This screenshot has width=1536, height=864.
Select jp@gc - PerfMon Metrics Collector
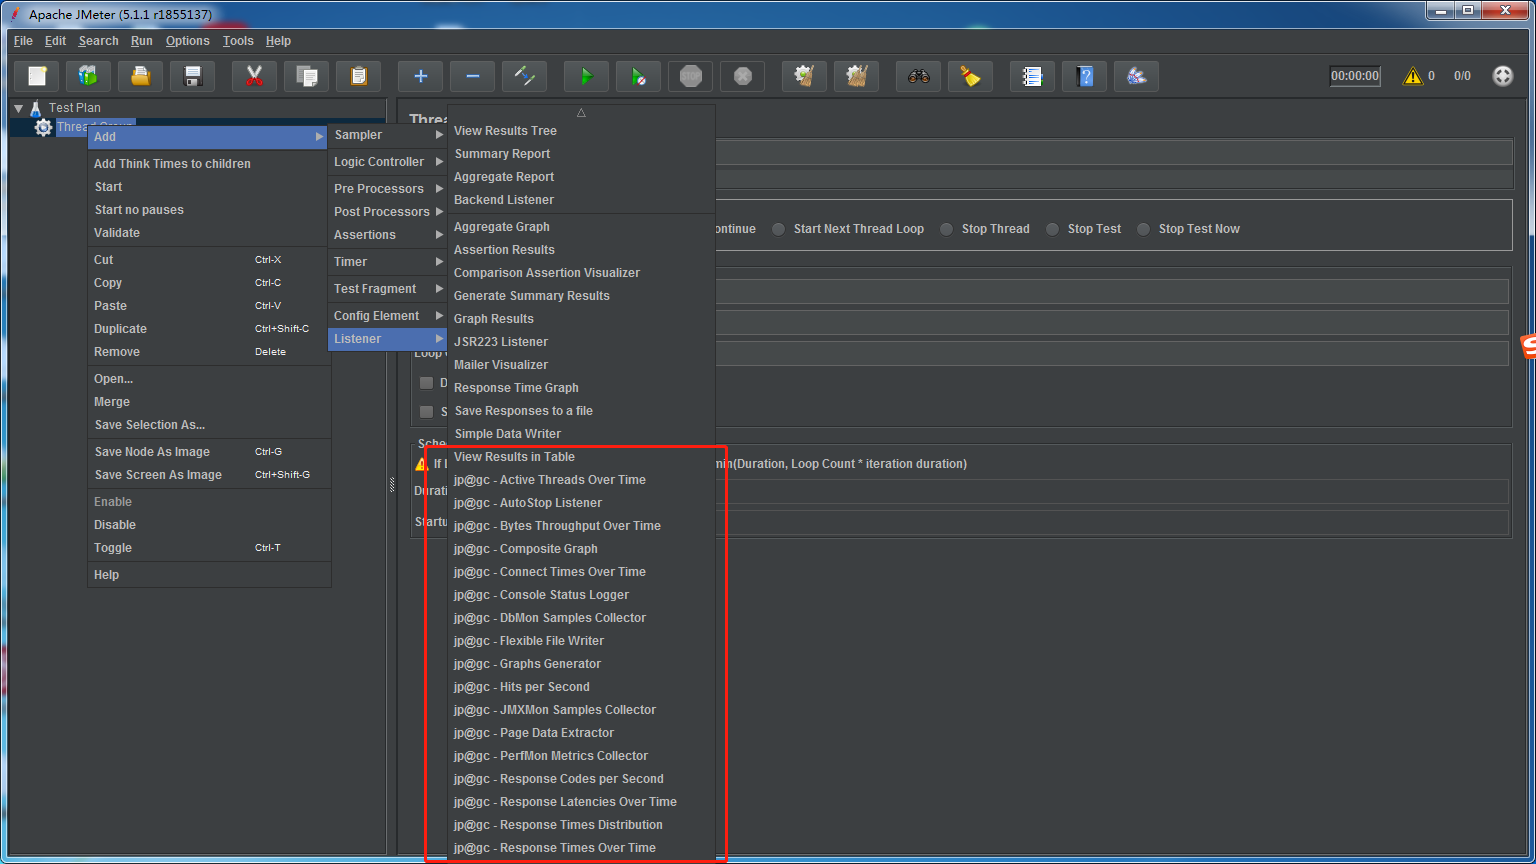(x=582, y=756)
